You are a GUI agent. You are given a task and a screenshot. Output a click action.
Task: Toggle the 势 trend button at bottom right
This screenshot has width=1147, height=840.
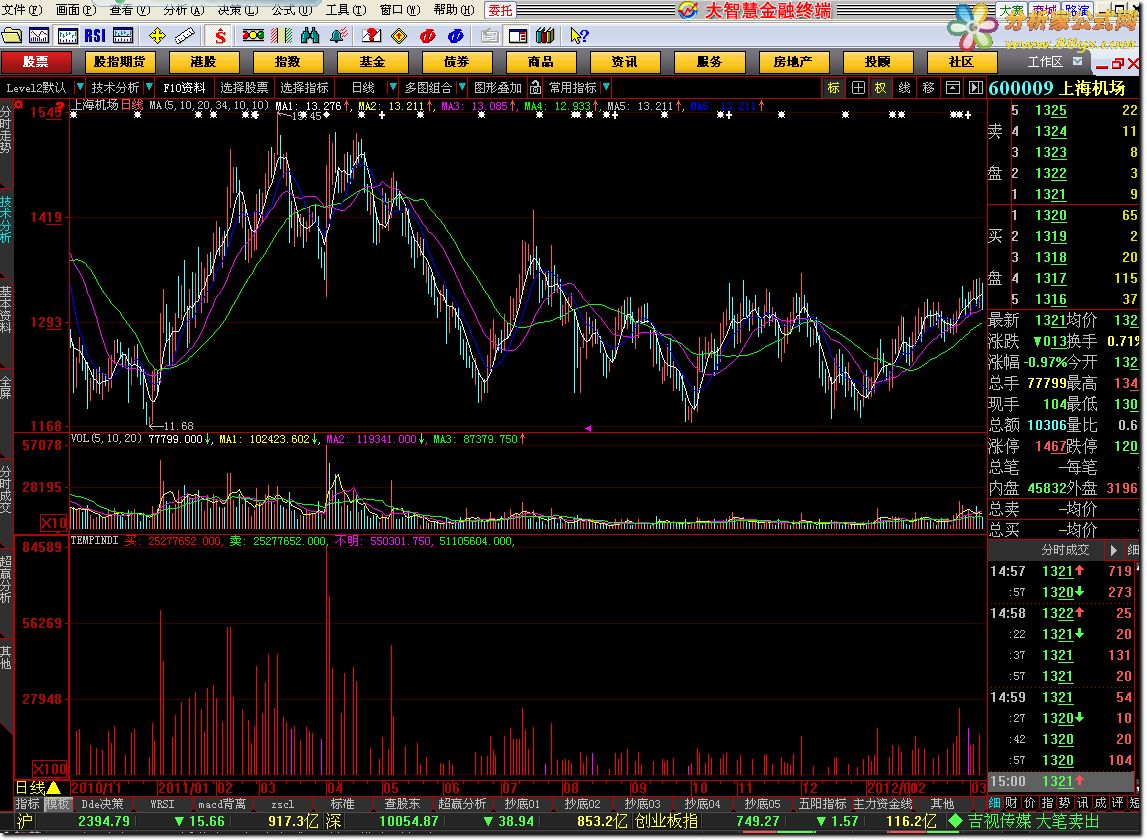pos(1064,803)
